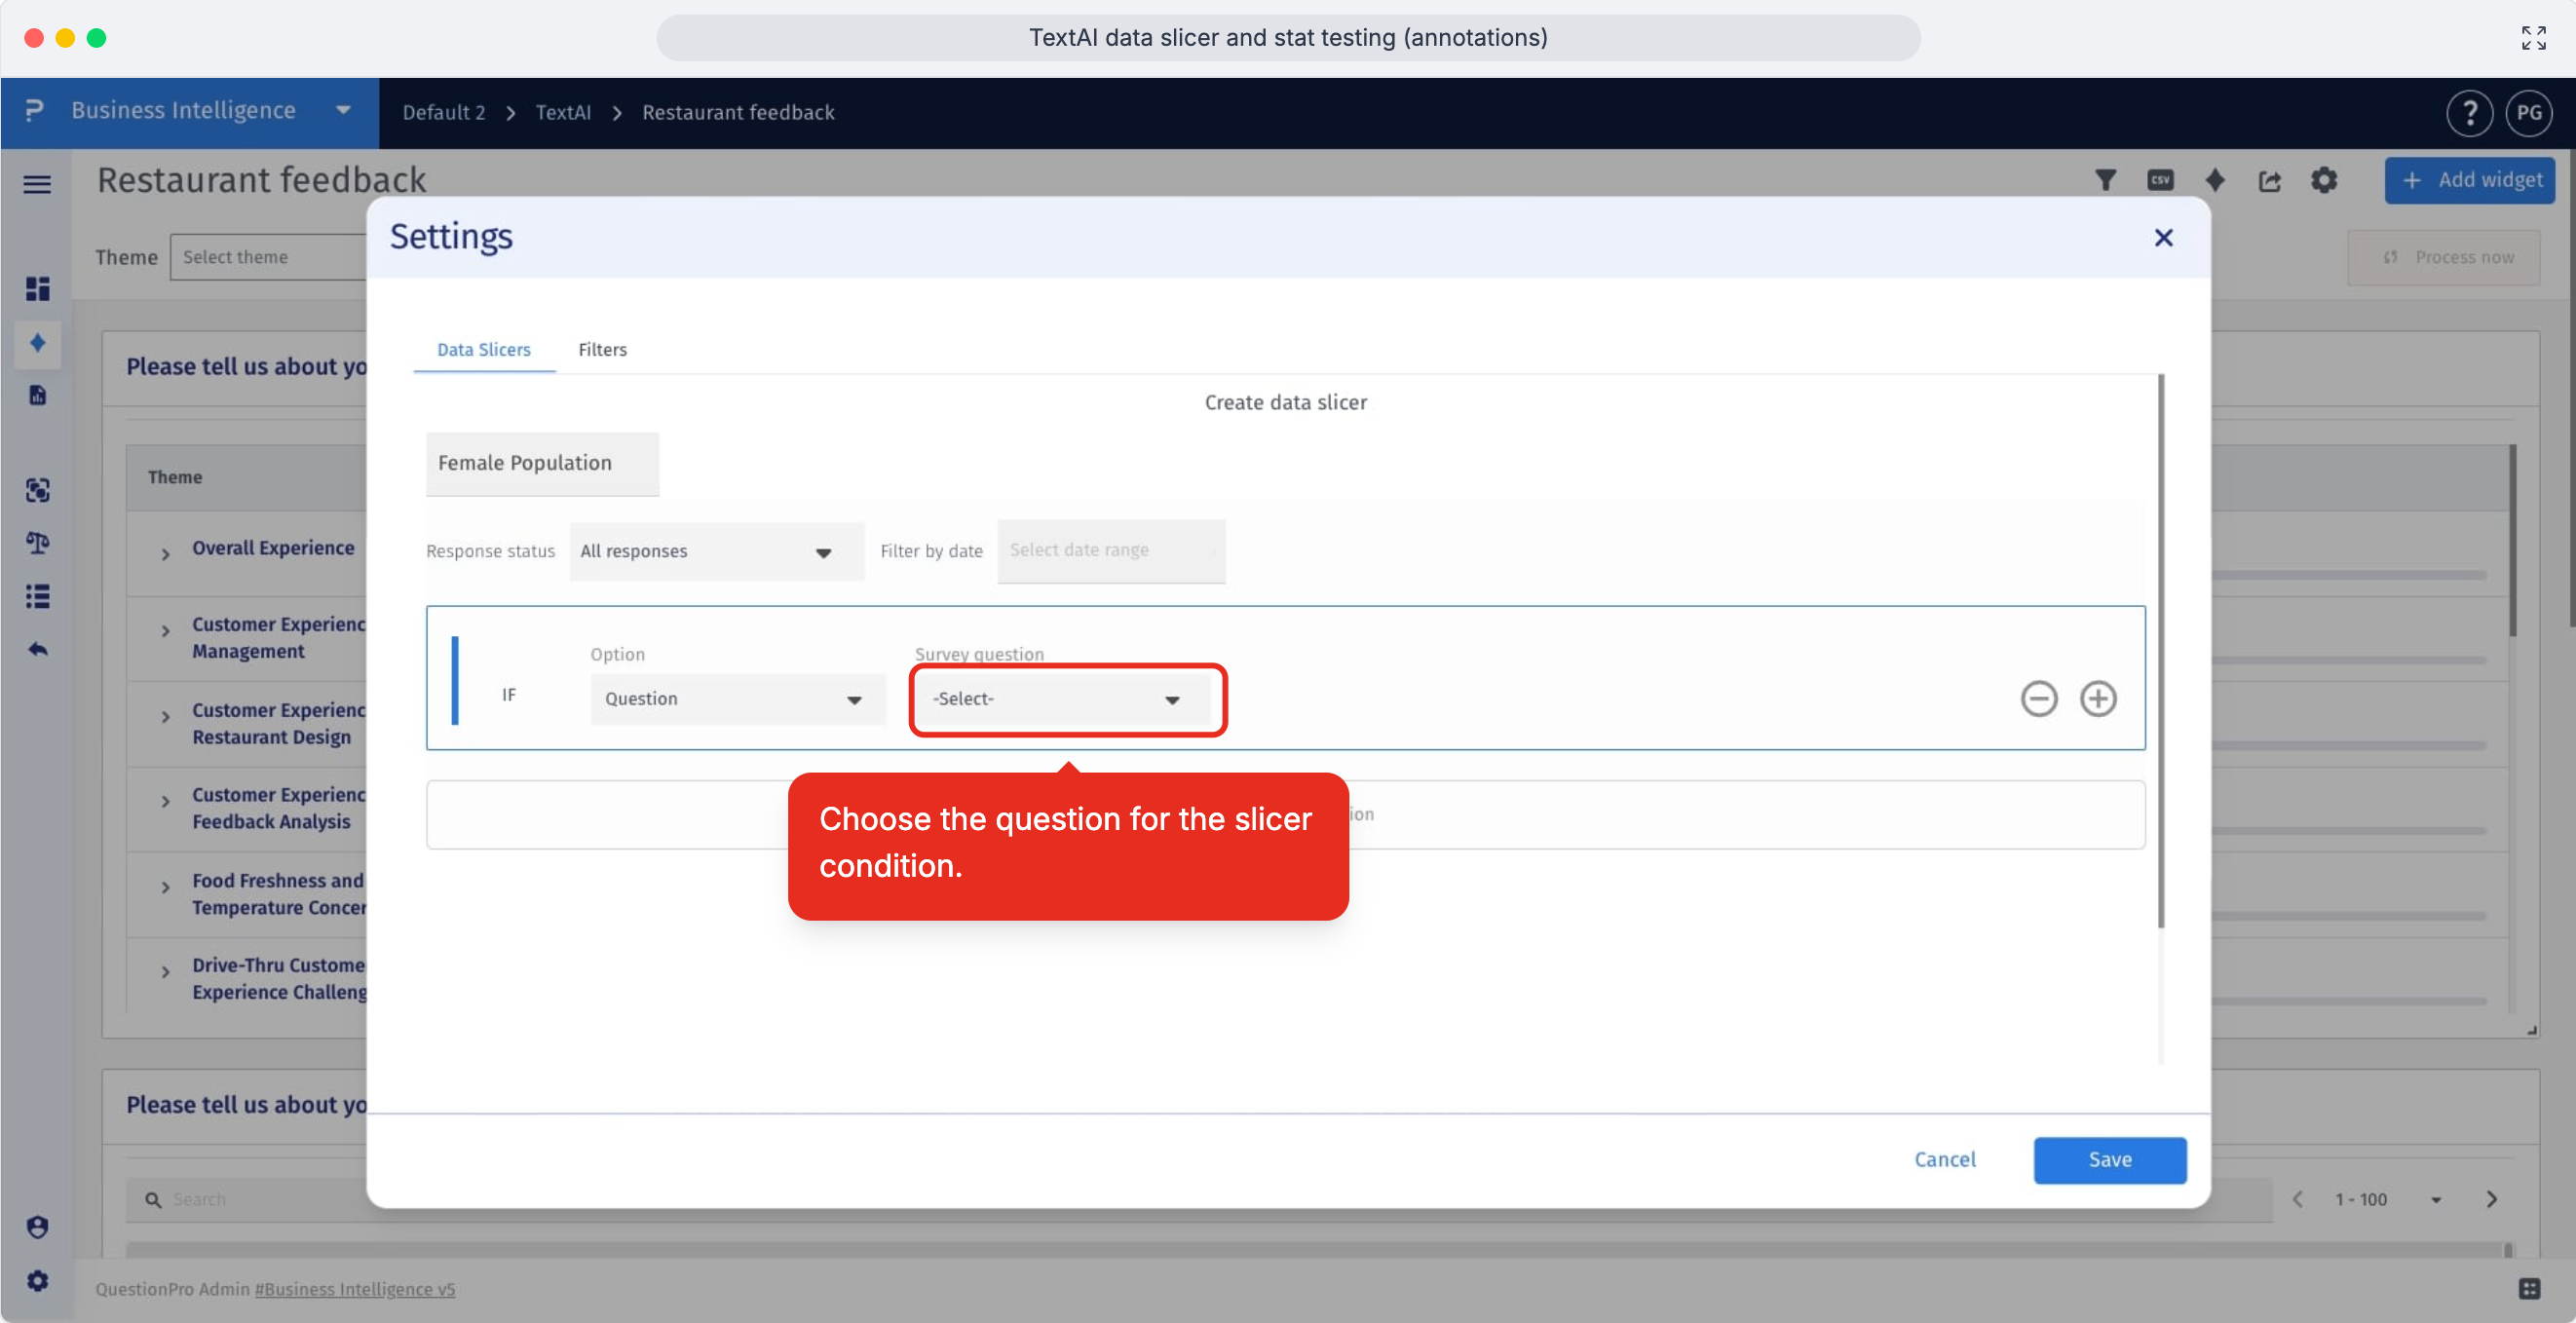
Task: Click the face-scan icon in sidebar
Action: 37,490
